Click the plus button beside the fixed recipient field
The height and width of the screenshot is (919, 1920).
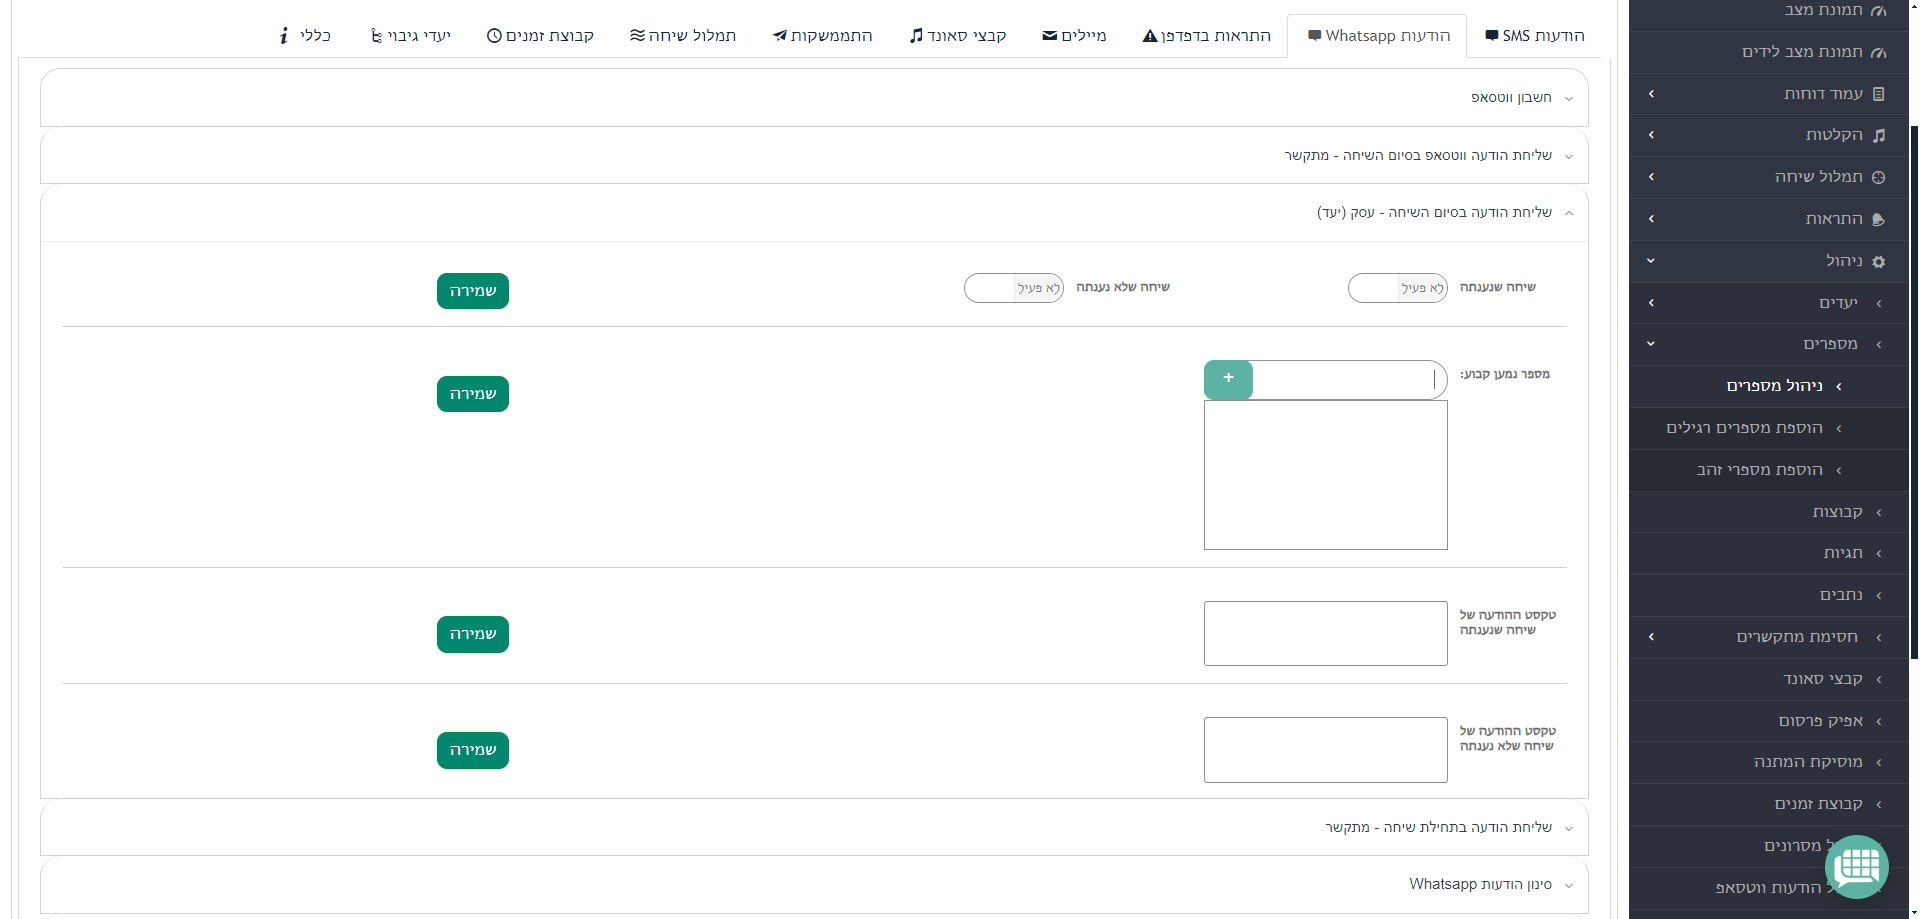(1228, 380)
